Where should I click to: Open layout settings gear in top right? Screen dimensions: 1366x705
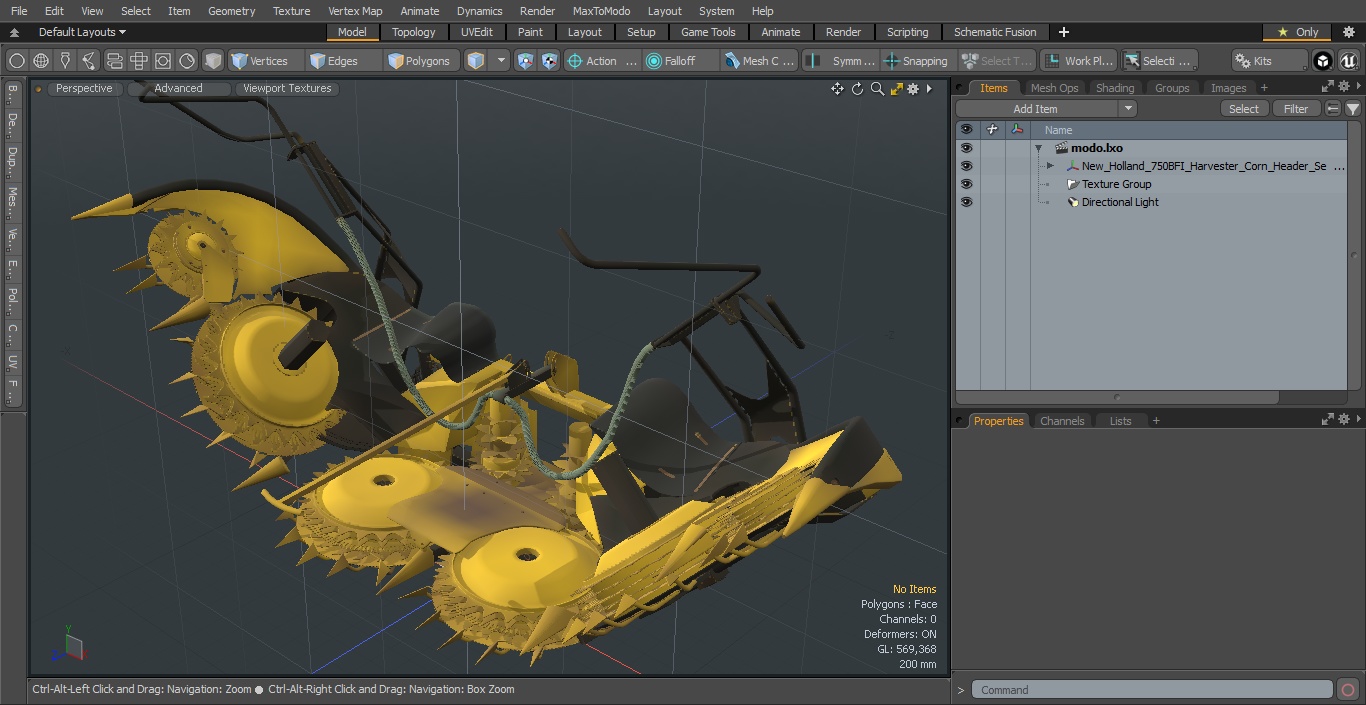coord(1348,32)
